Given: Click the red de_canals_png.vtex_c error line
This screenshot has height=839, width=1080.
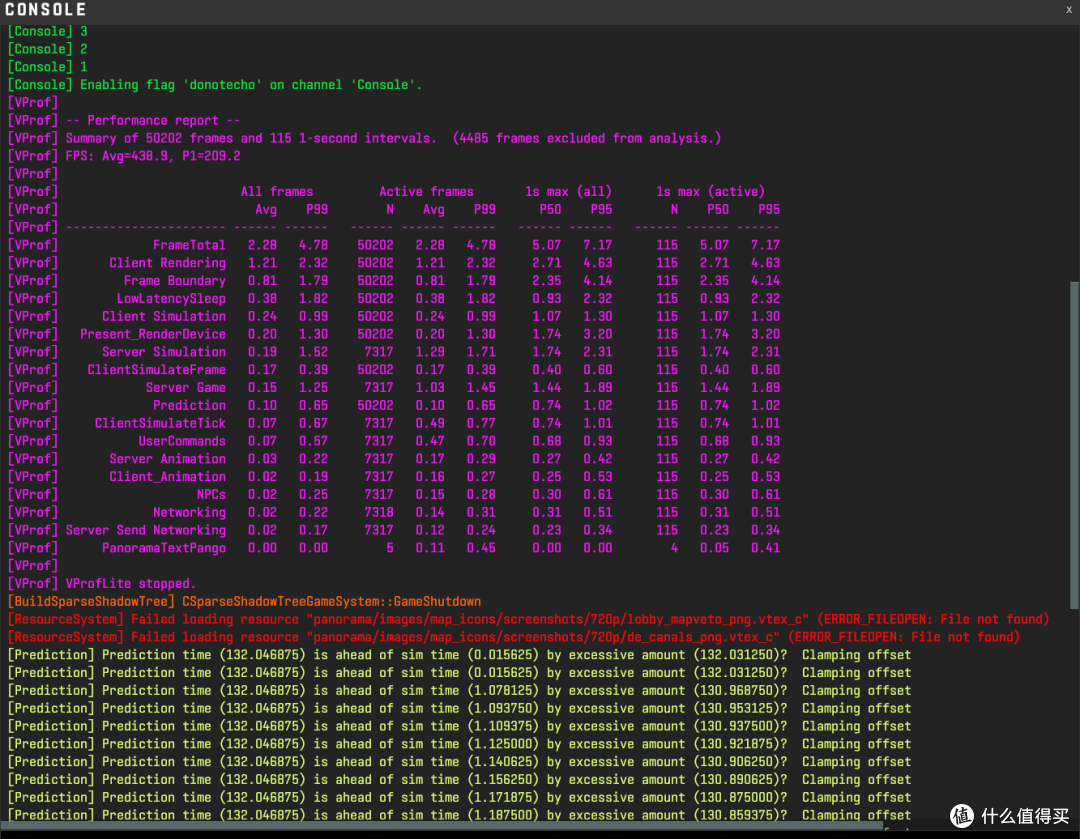Looking at the screenshot, I should coord(514,638).
